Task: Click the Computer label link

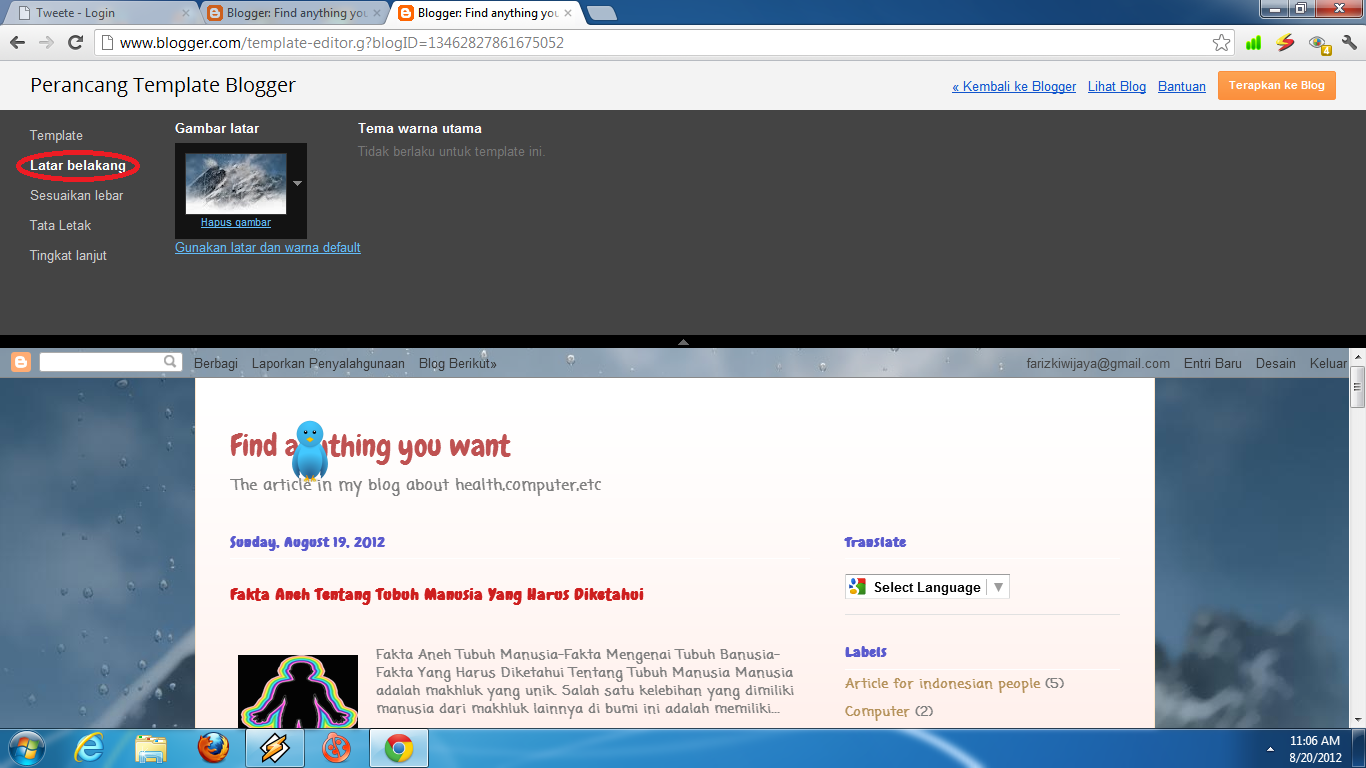Action: point(877,711)
